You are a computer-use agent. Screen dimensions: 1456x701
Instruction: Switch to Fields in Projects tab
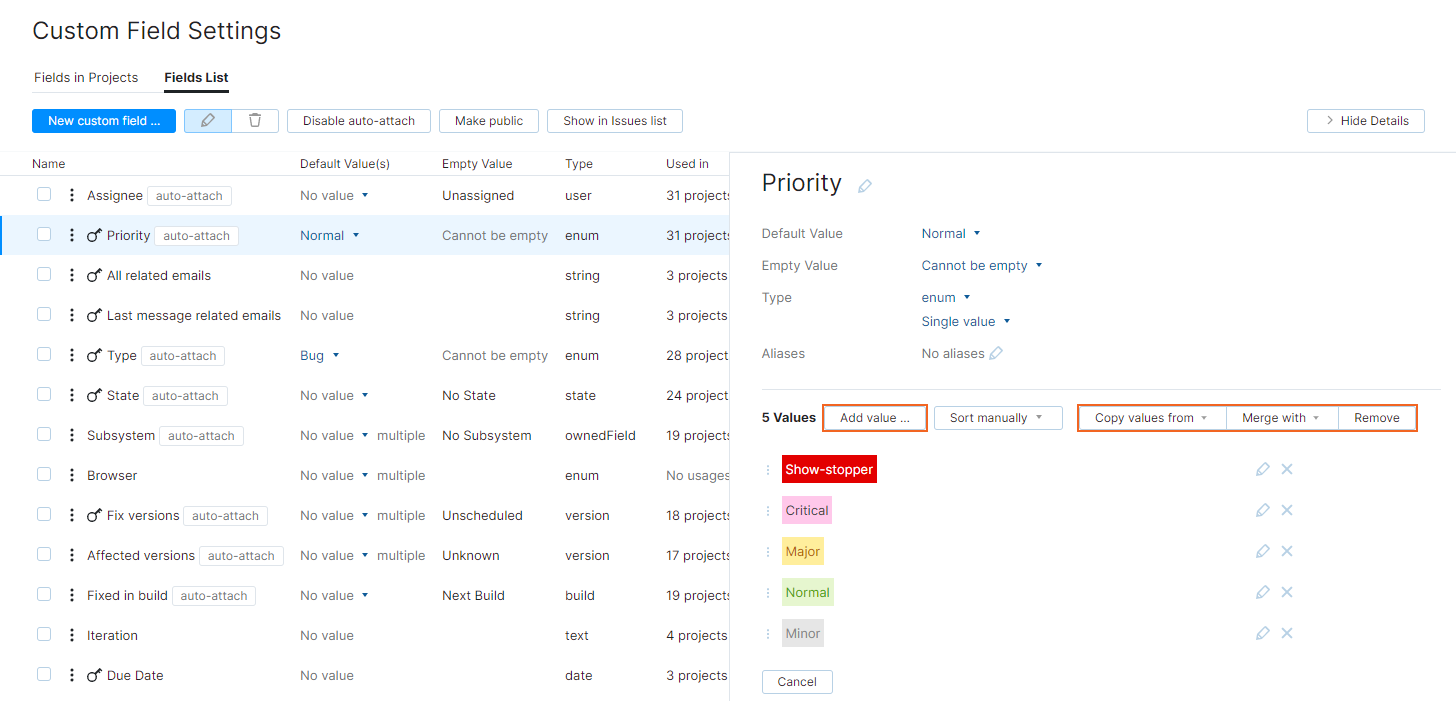pos(86,78)
